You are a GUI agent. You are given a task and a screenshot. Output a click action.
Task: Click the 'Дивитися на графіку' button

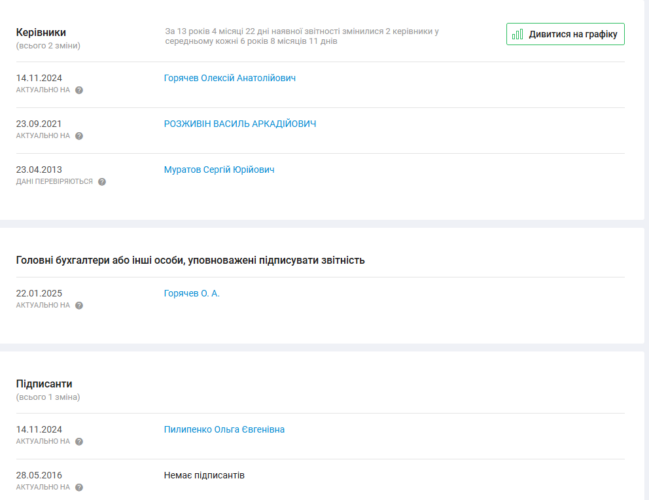565,34
